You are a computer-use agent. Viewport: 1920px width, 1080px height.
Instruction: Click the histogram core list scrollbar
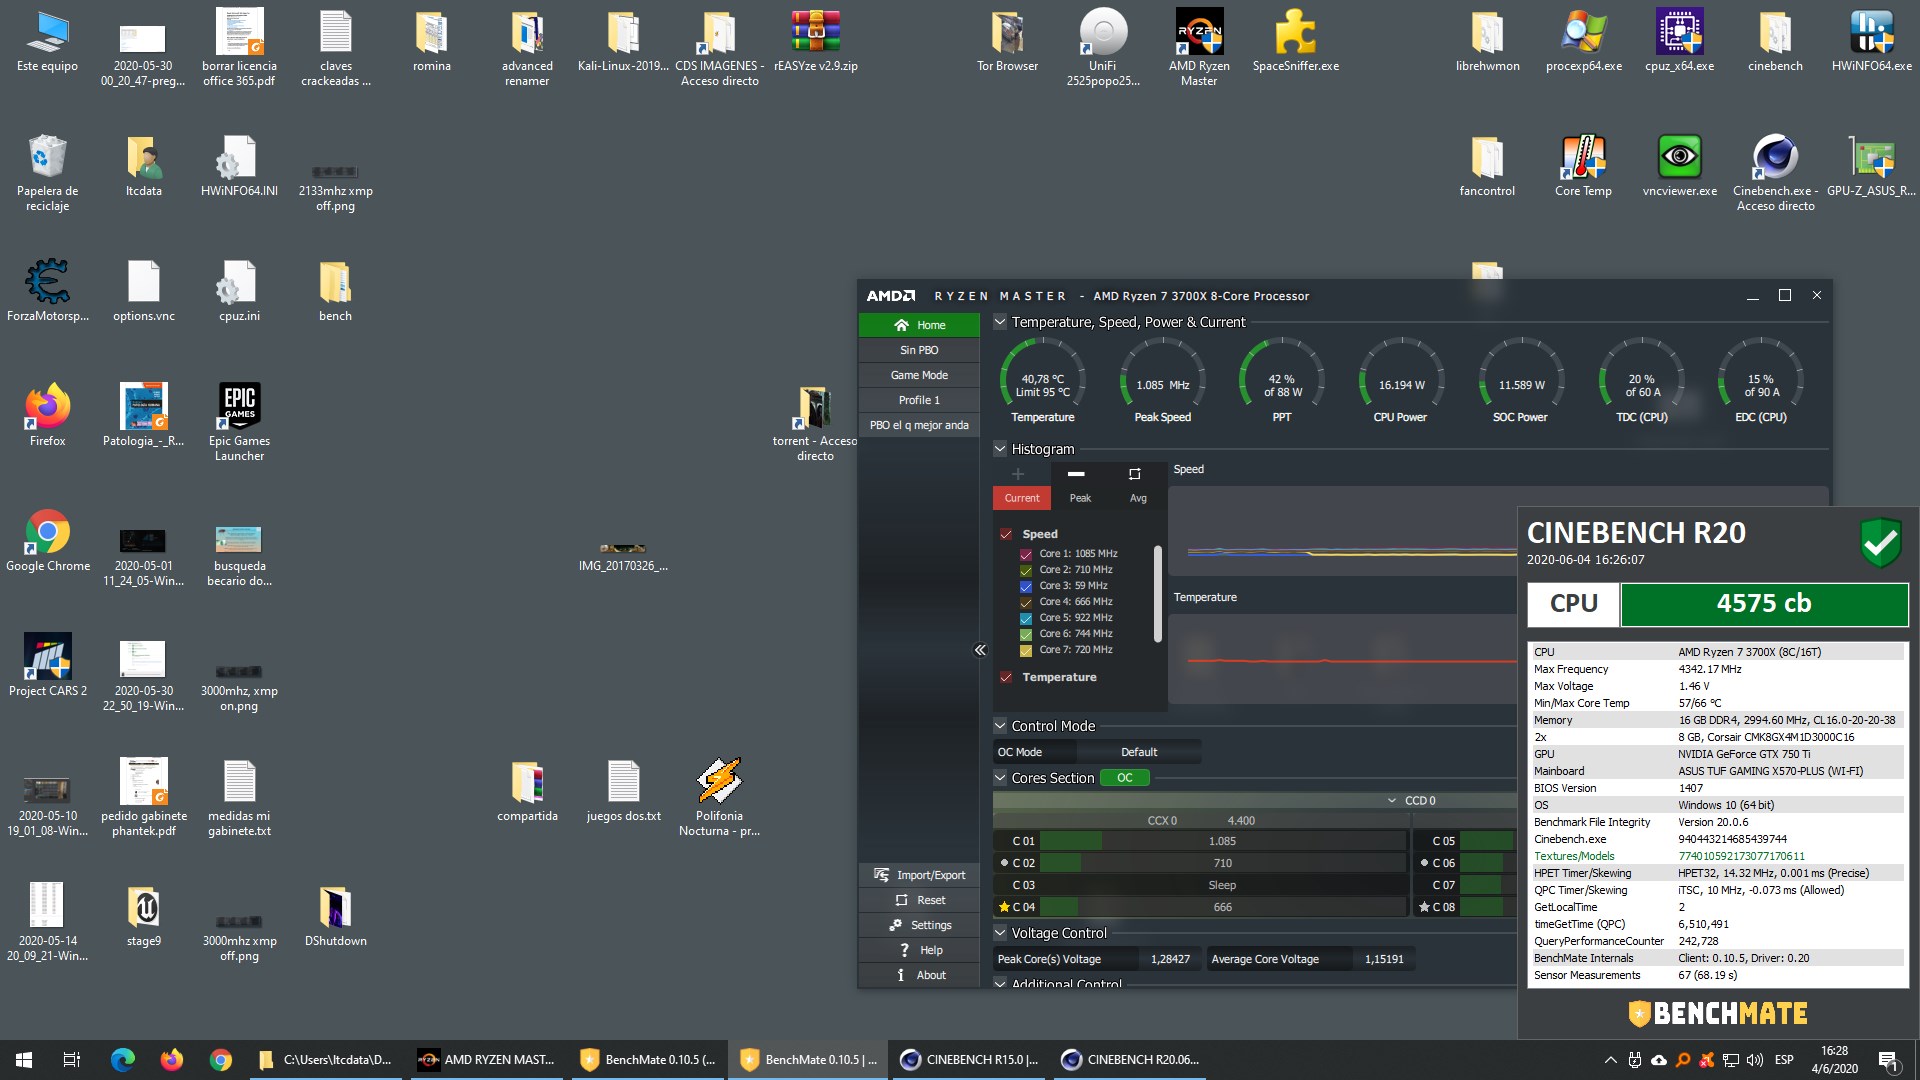click(x=1158, y=594)
